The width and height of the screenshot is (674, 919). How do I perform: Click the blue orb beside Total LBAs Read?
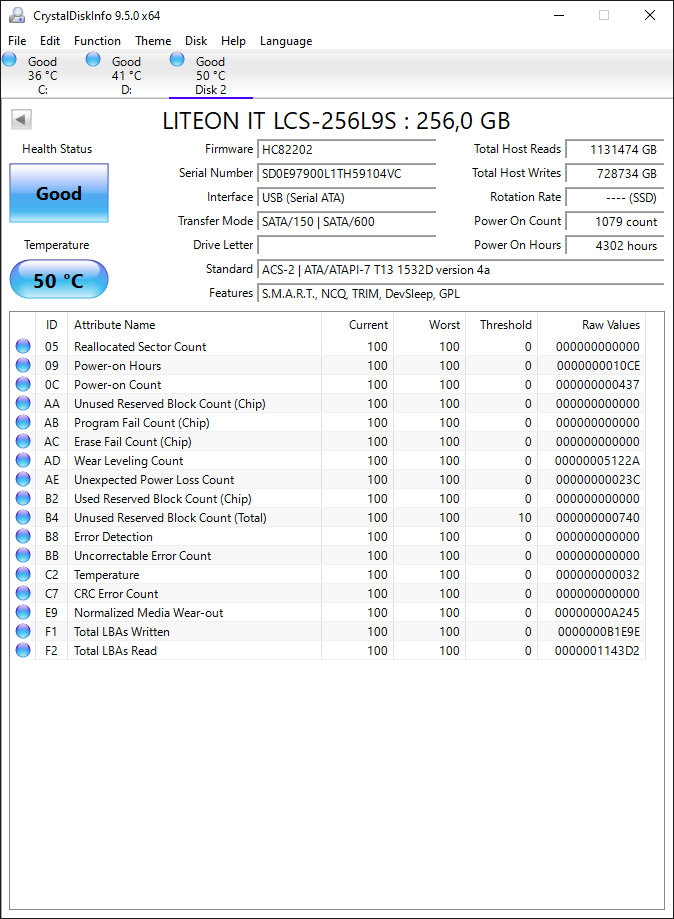(23, 650)
